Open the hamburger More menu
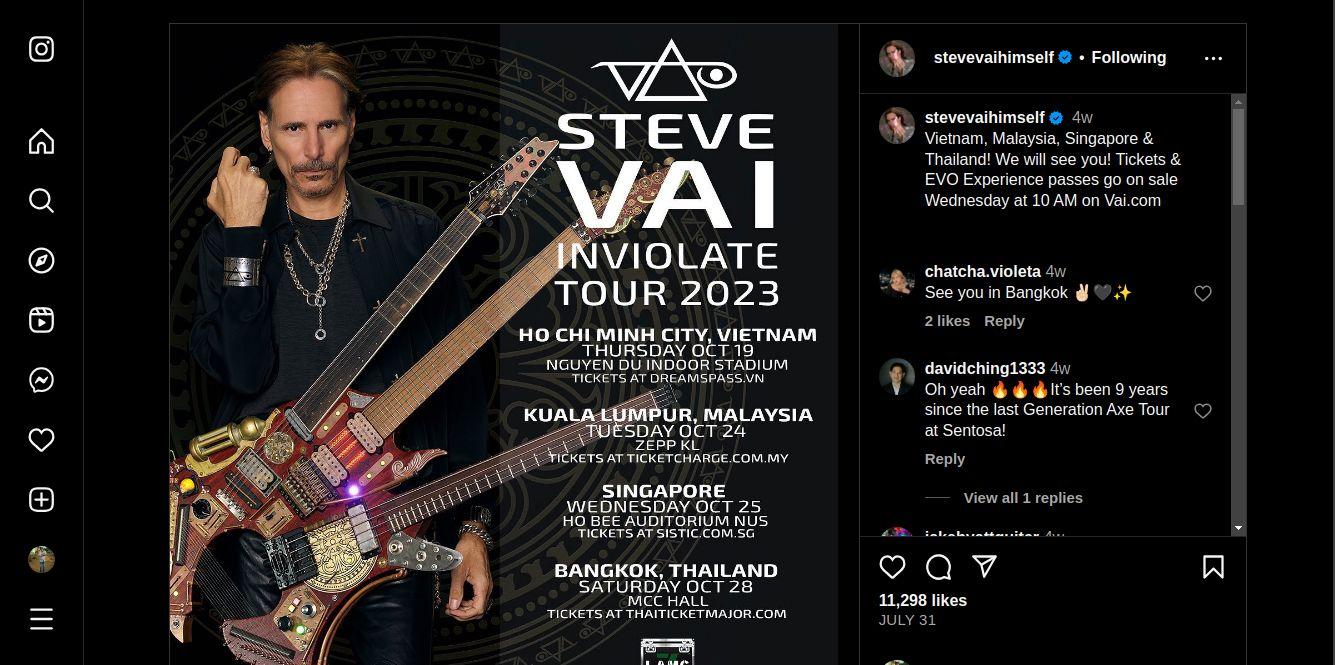Viewport: 1335px width, 665px height. (x=41, y=619)
